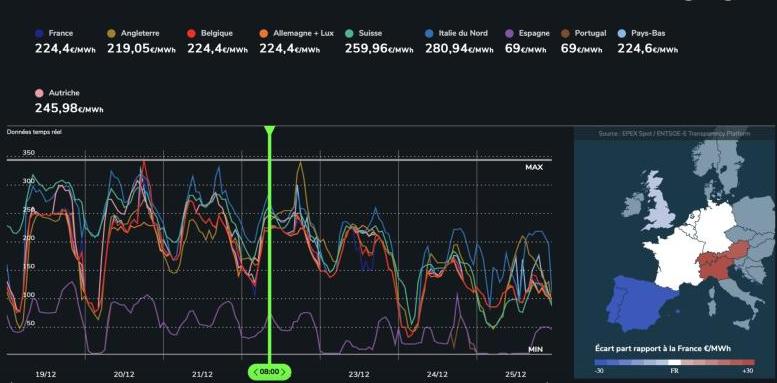Click the Écart par rapport à la France caption
This screenshot has width=777, height=383.
coord(663,349)
